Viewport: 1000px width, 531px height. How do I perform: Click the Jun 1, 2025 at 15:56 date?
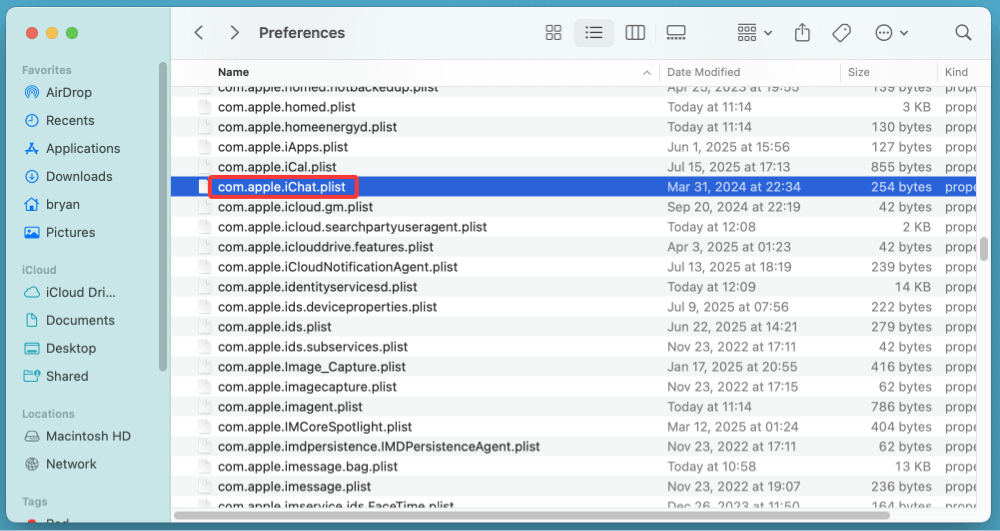click(x=728, y=147)
